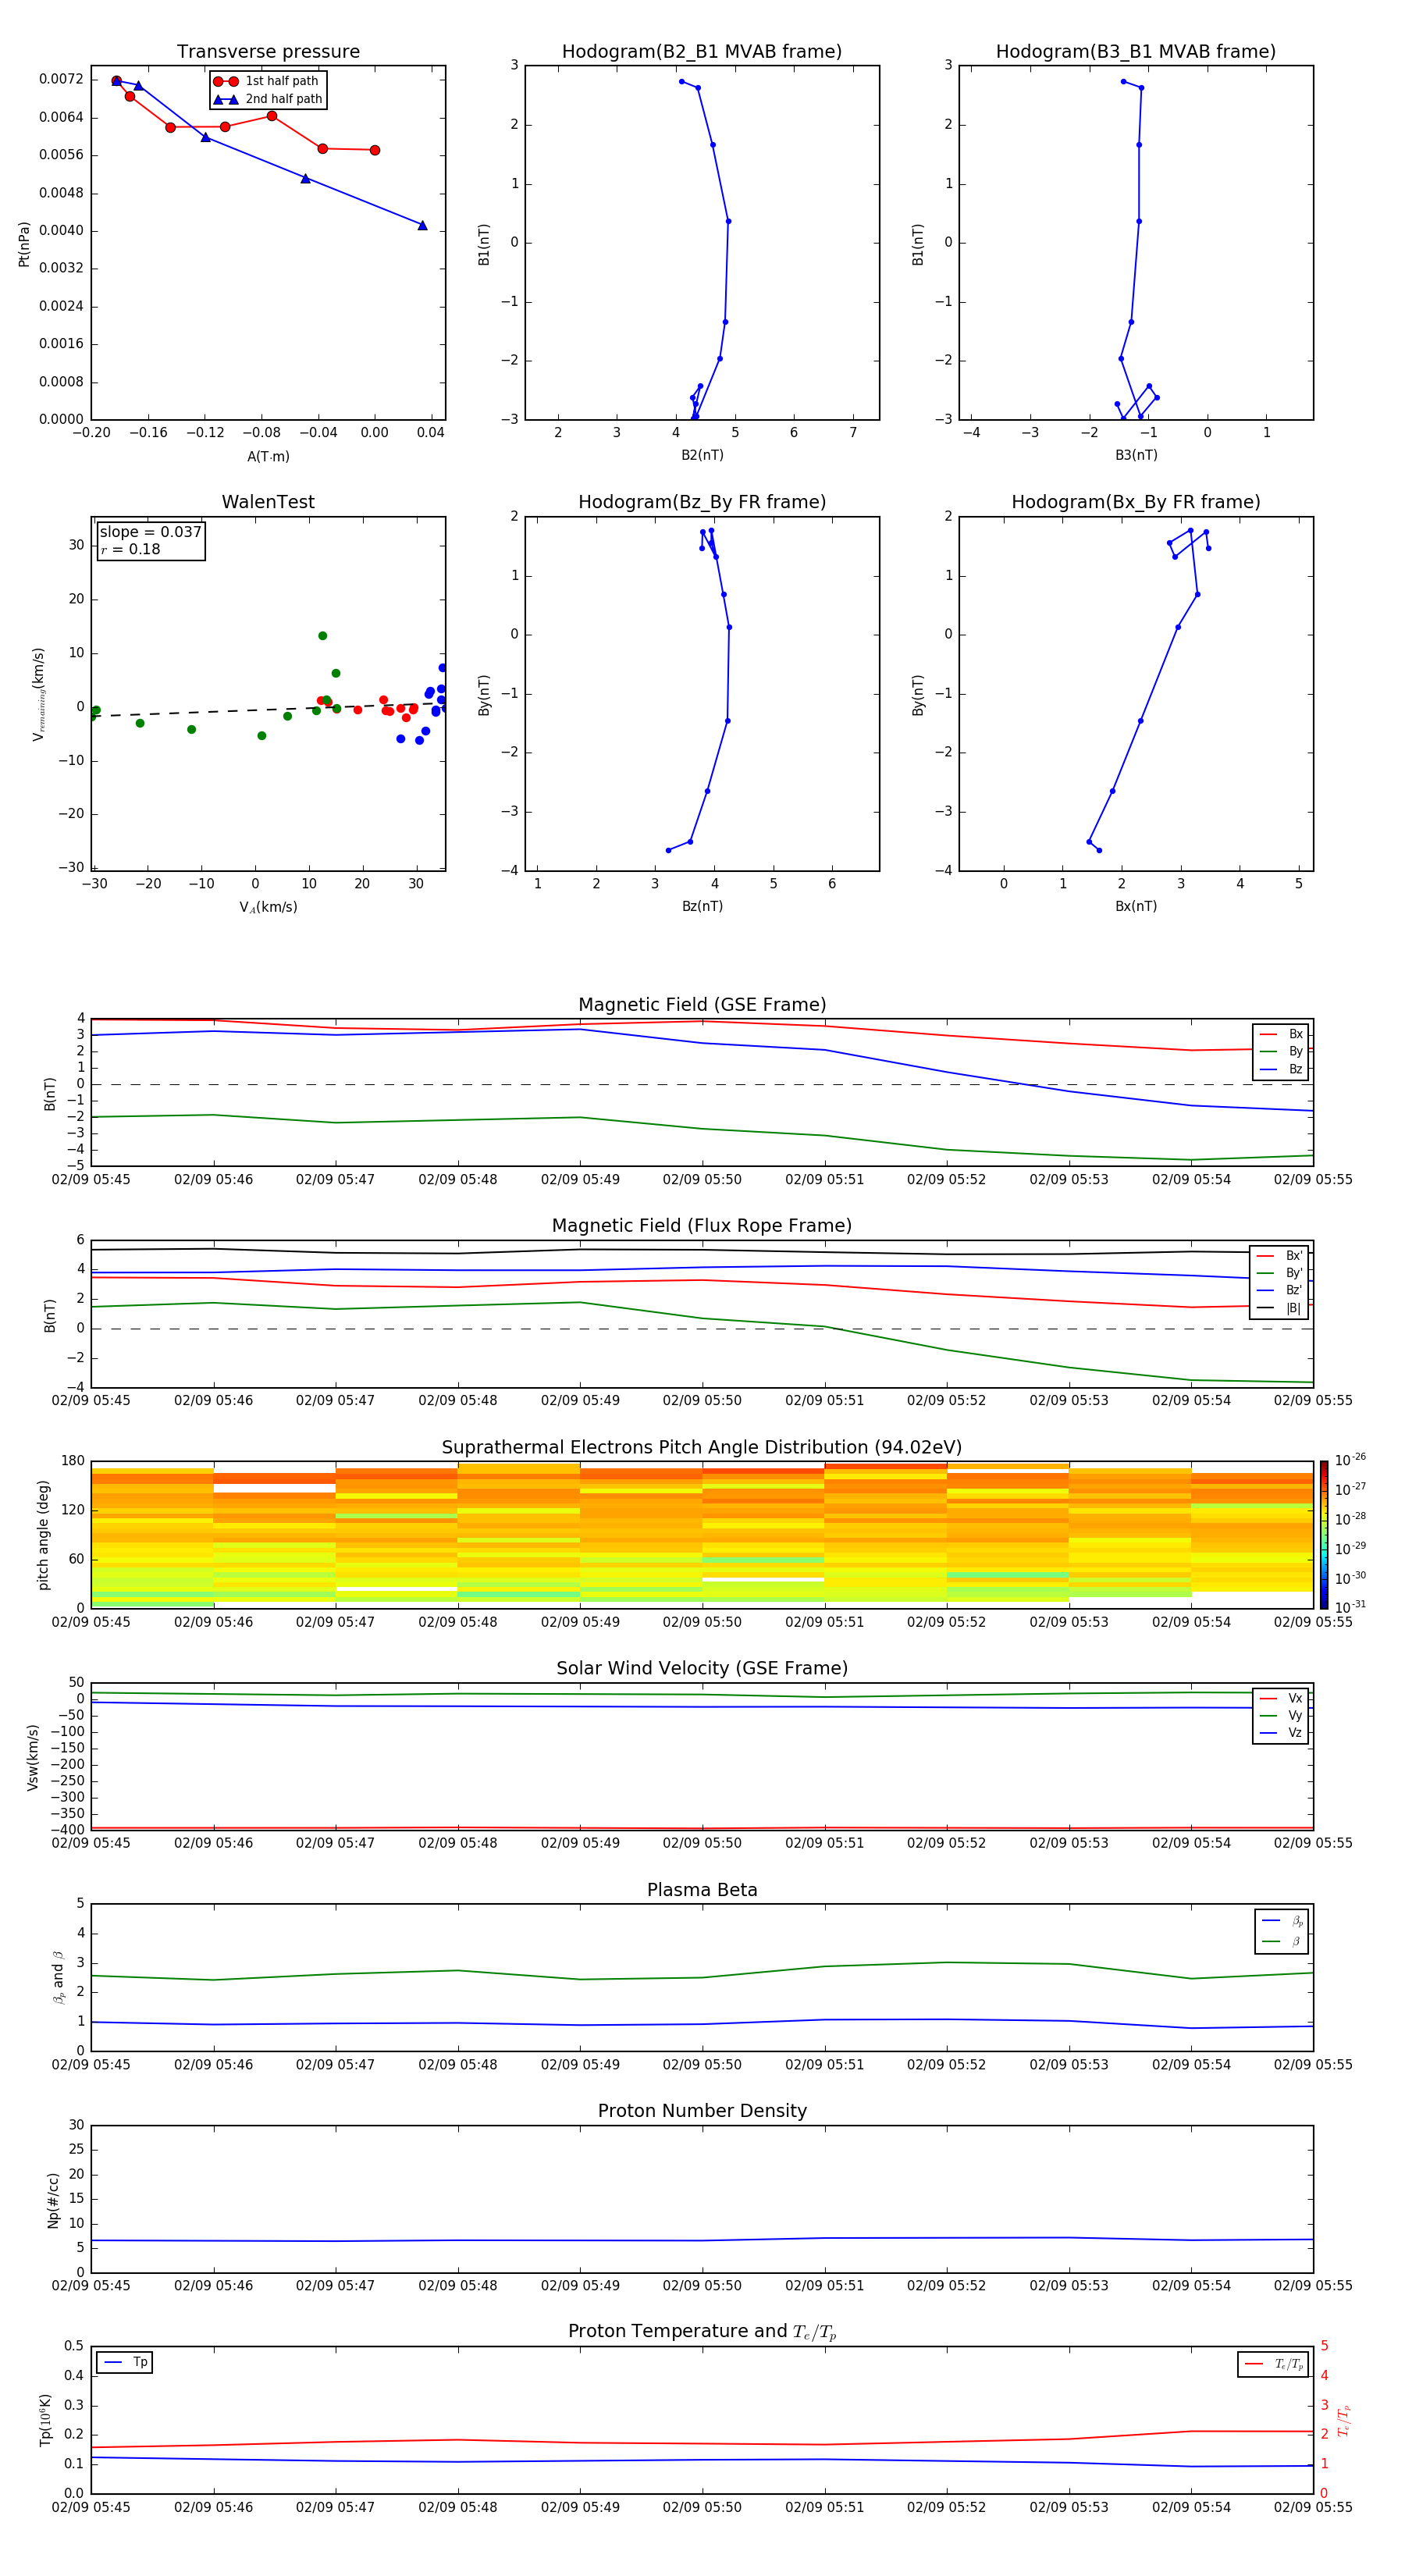Click the Suprathermal Electrons Pitch Angle Distribution title
The height and width of the screenshot is (2576, 1405).
click(702, 1447)
